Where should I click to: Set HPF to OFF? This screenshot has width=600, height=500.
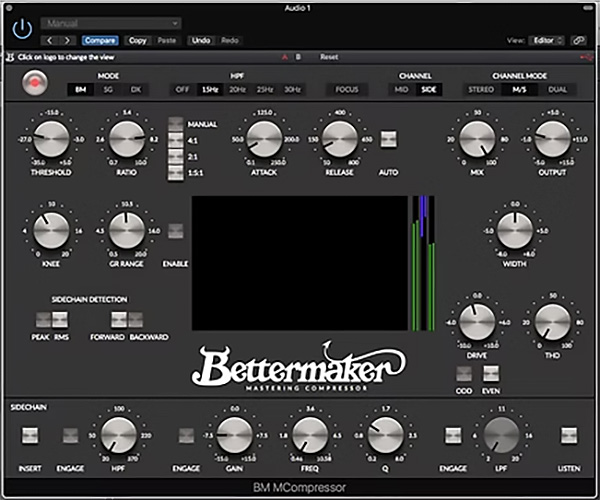[183, 90]
